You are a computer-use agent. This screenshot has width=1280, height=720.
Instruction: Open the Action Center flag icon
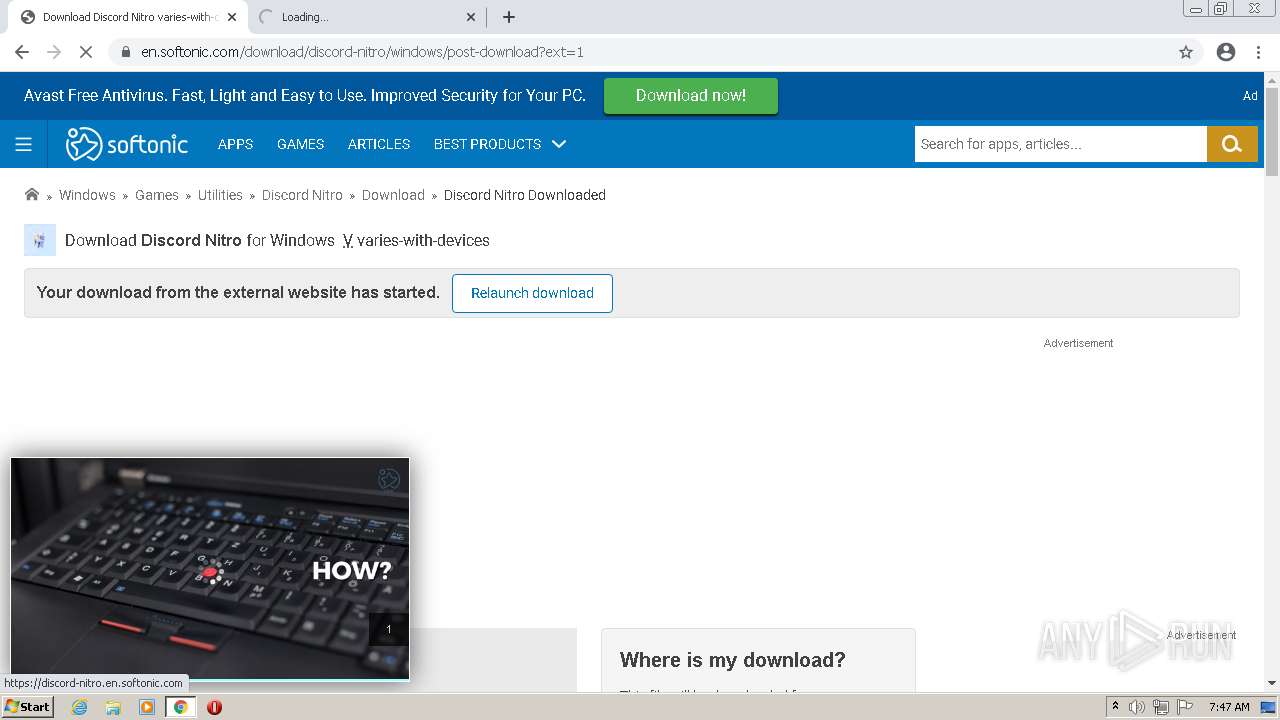1184,707
